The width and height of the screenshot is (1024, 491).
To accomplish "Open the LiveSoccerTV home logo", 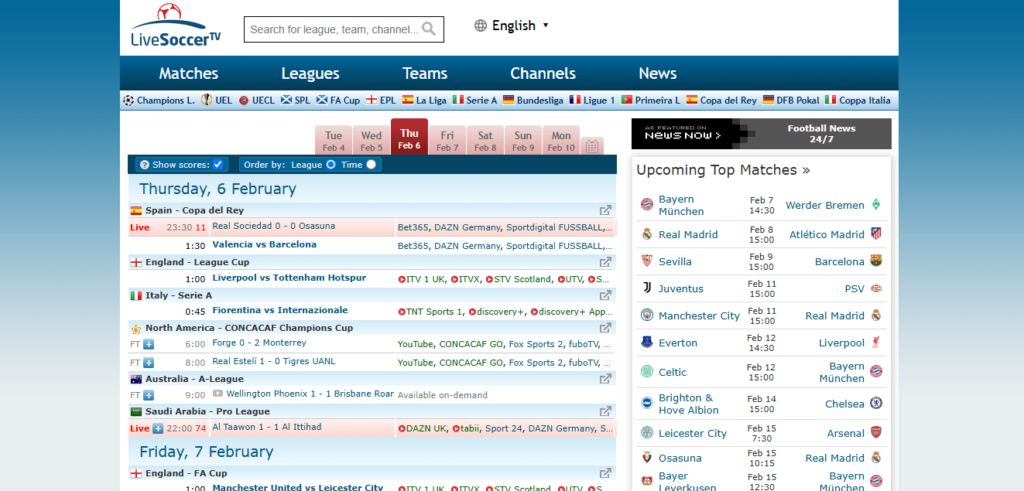I will (176, 27).
